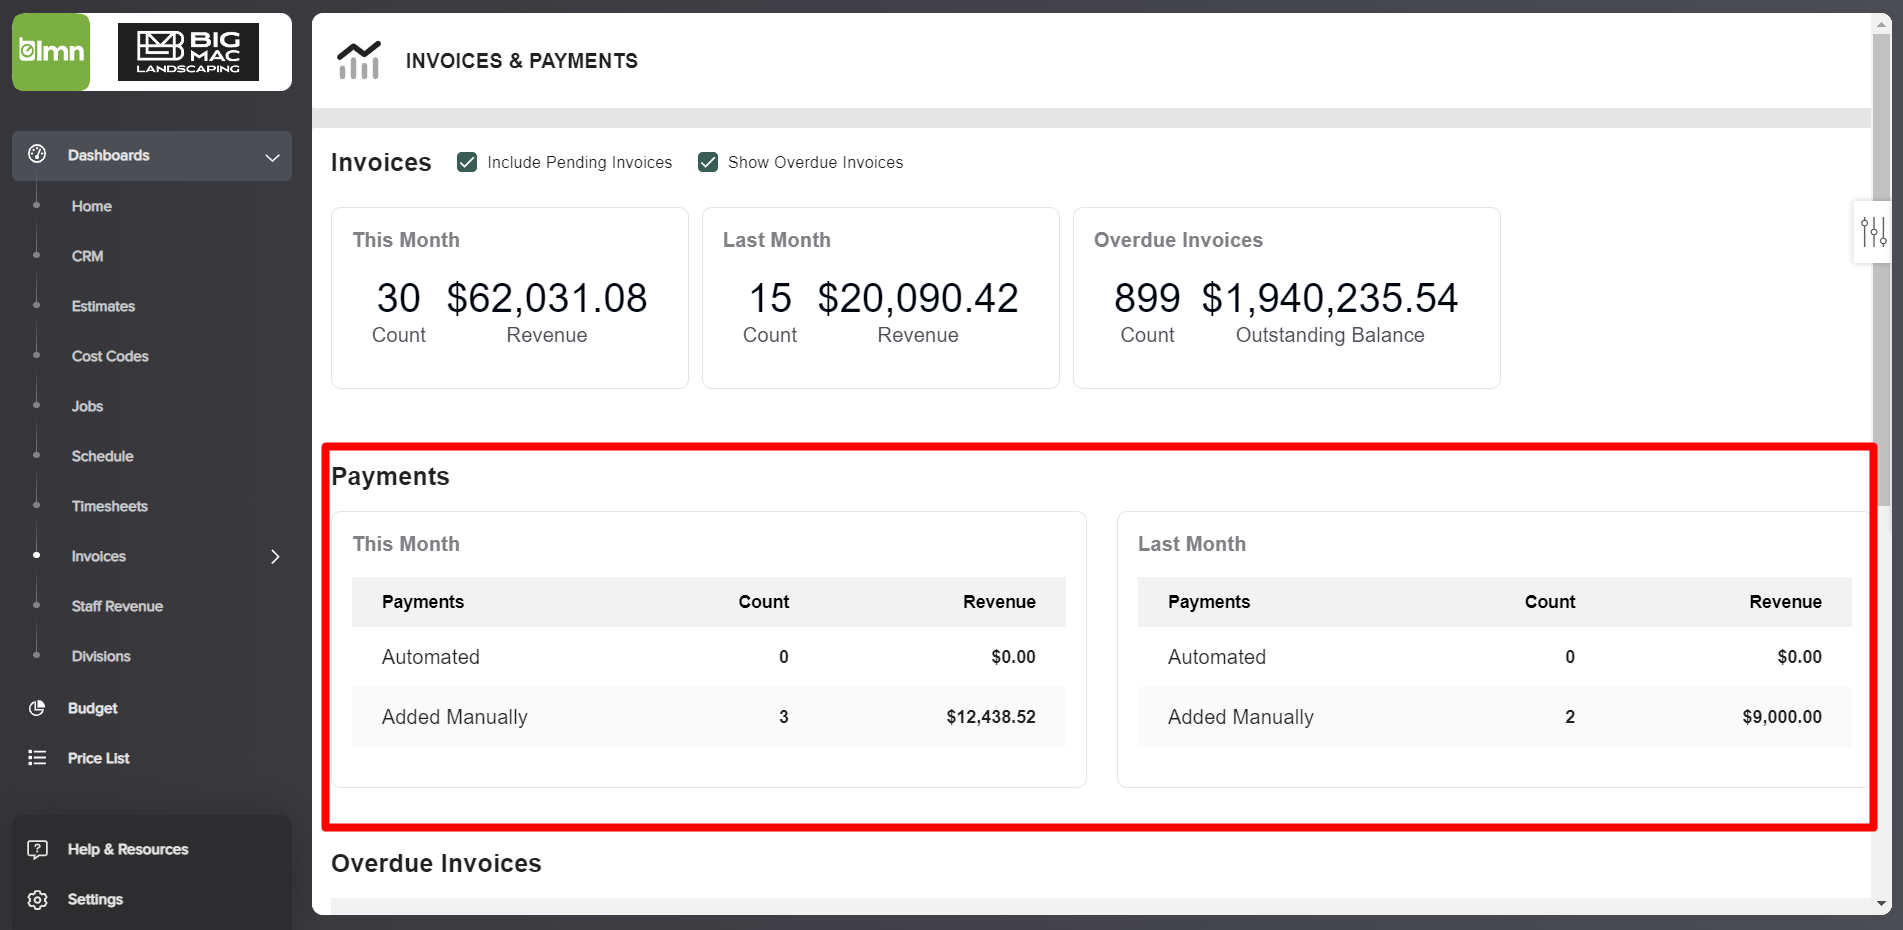Click the This Month invoice count 30

[398, 298]
